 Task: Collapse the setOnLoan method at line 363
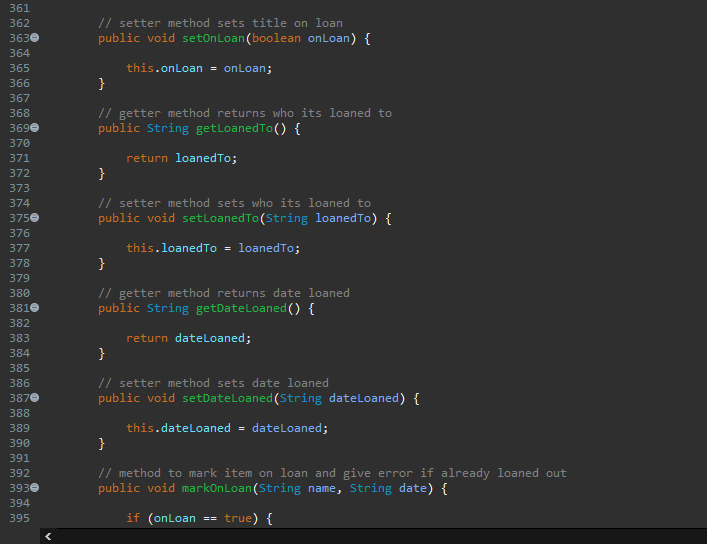[x=35, y=38]
